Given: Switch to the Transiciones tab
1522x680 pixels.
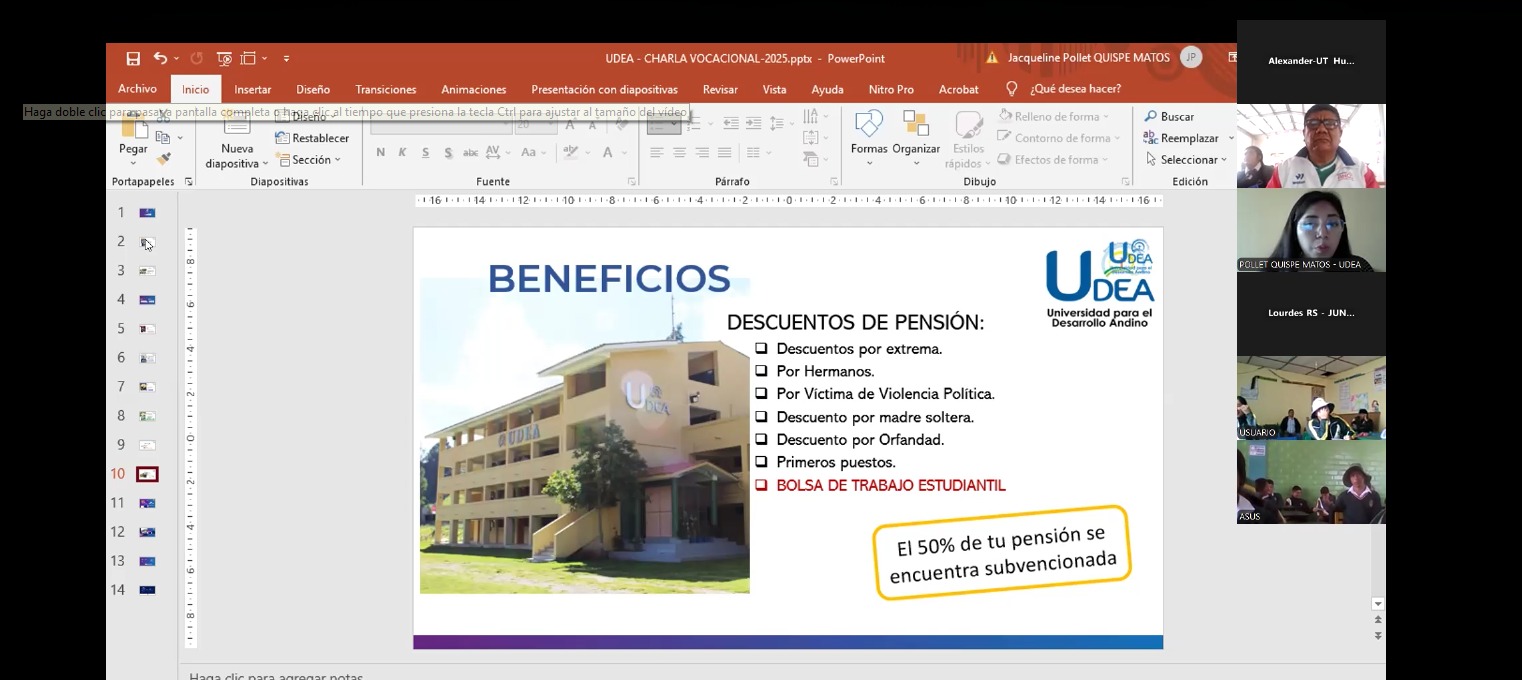Looking at the screenshot, I should [x=385, y=90].
